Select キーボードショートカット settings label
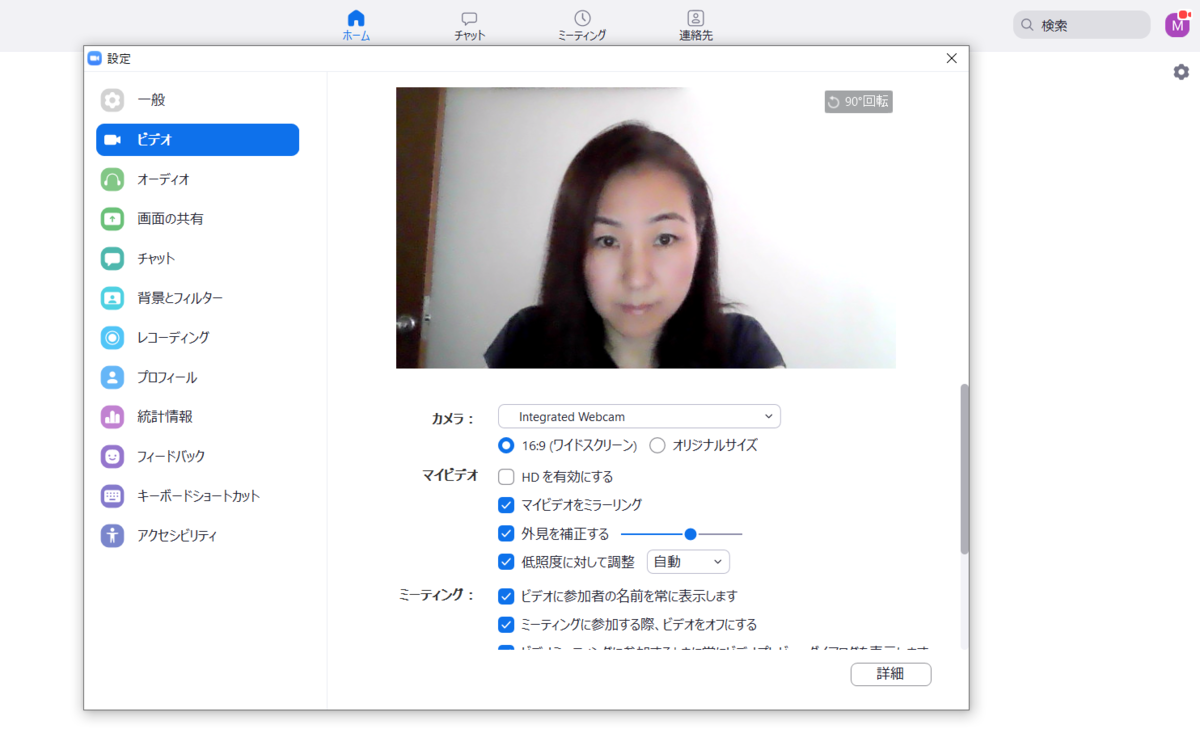 pyautogui.click(x=198, y=496)
